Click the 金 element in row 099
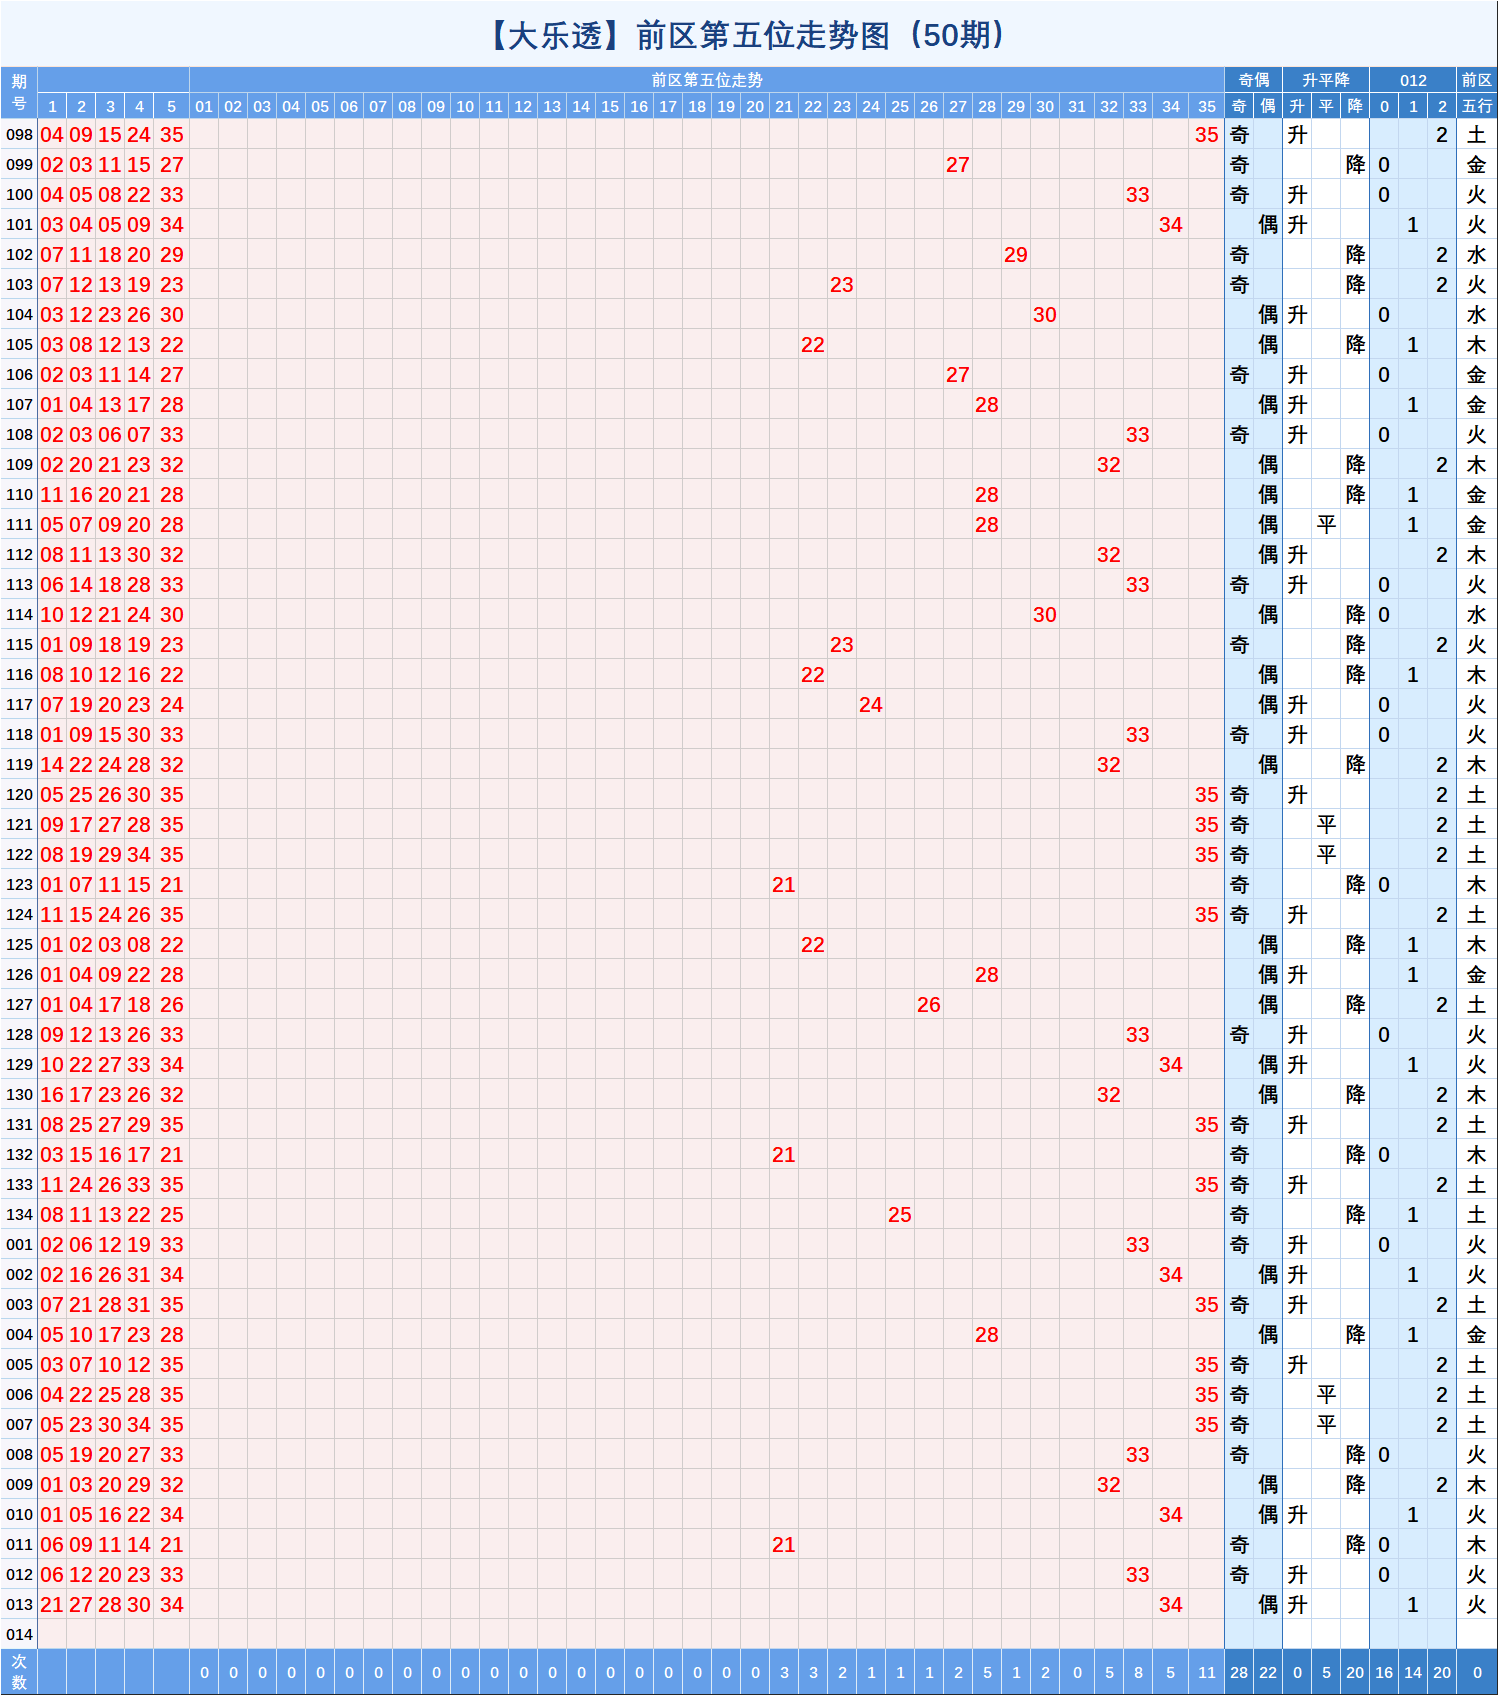 pos(1477,165)
